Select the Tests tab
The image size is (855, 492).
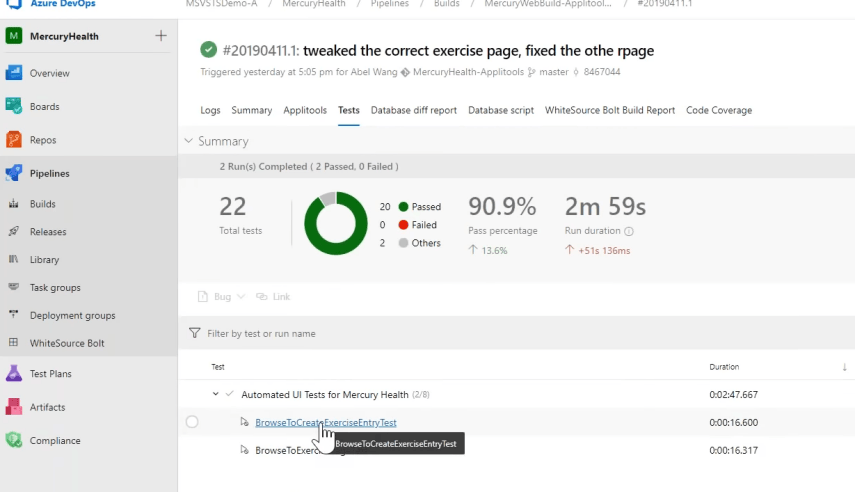[x=348, y=110]
